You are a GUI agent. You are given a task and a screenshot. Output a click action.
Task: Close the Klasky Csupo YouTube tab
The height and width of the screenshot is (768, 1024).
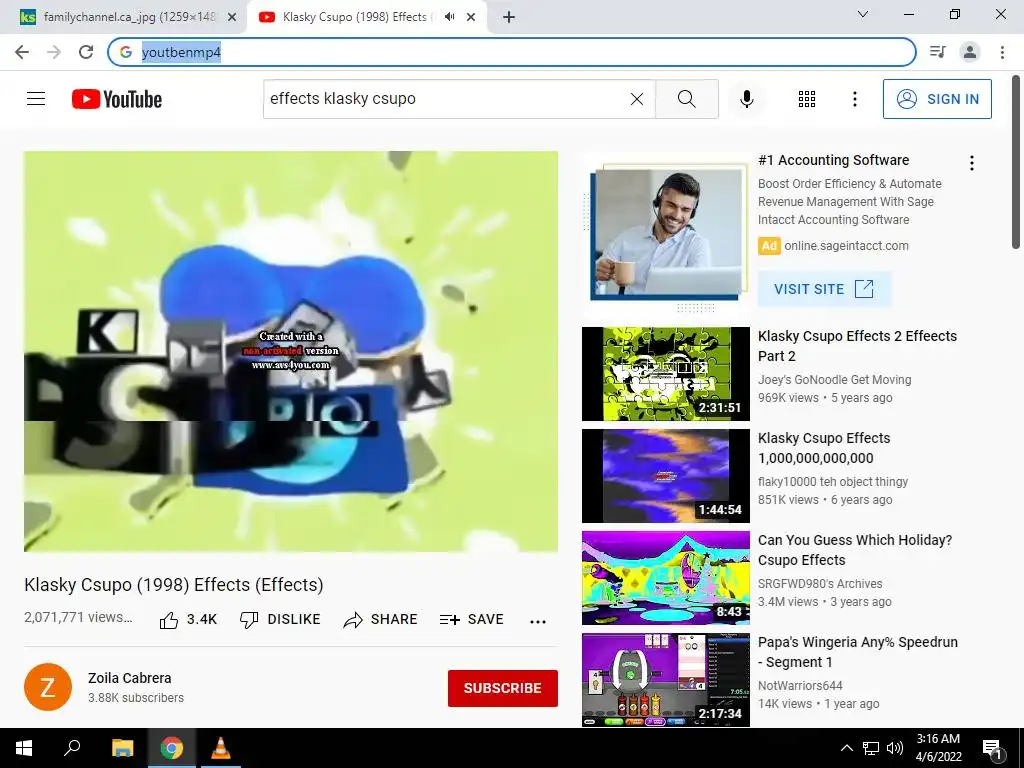pyautogui.click(x=471, y=17)
